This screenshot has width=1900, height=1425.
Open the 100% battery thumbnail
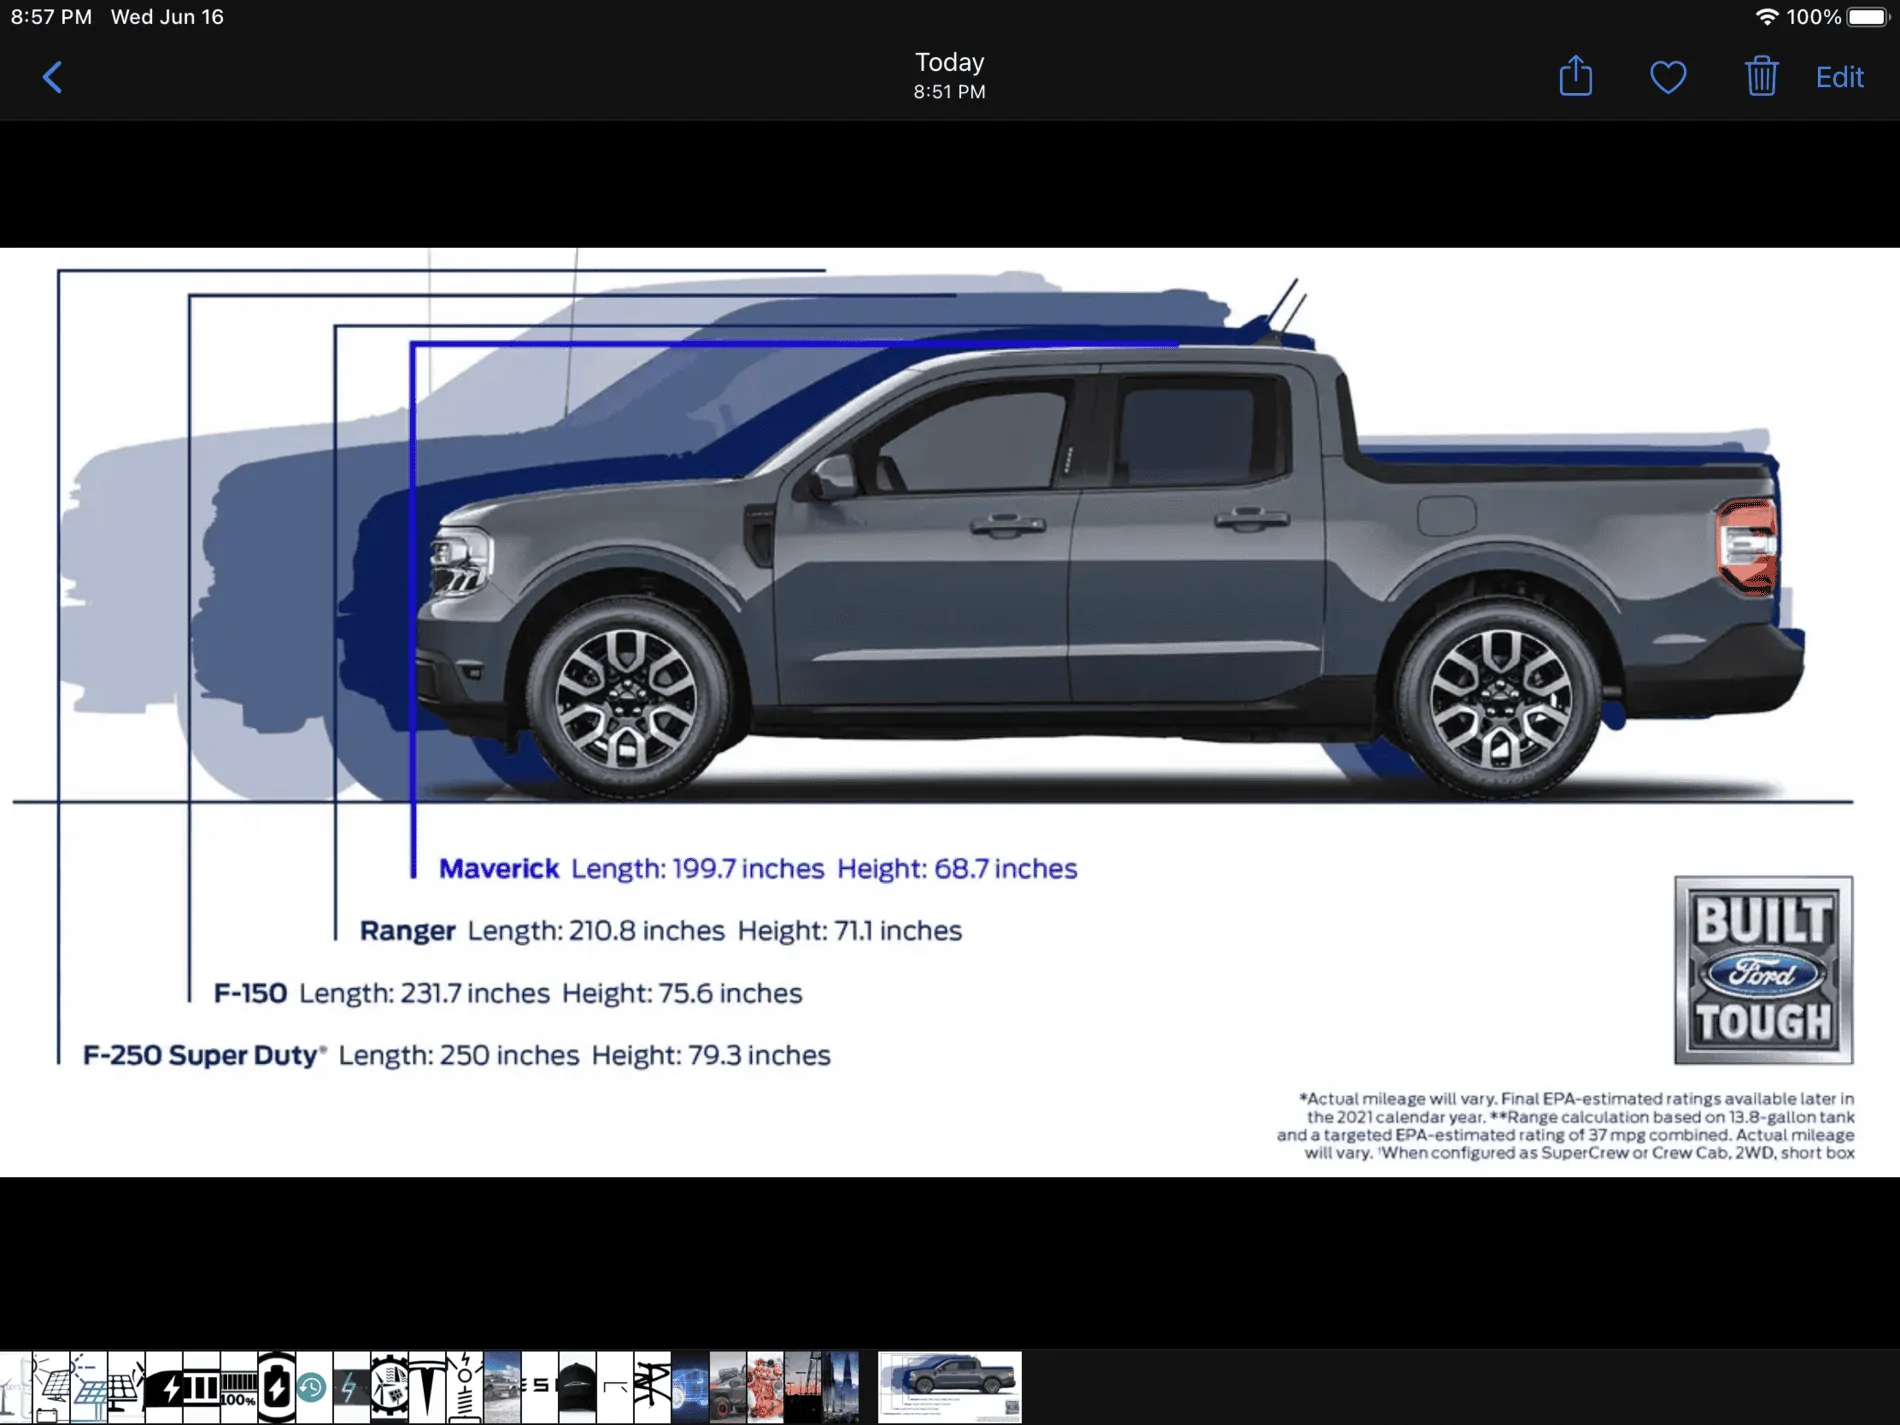(238, 1388)
